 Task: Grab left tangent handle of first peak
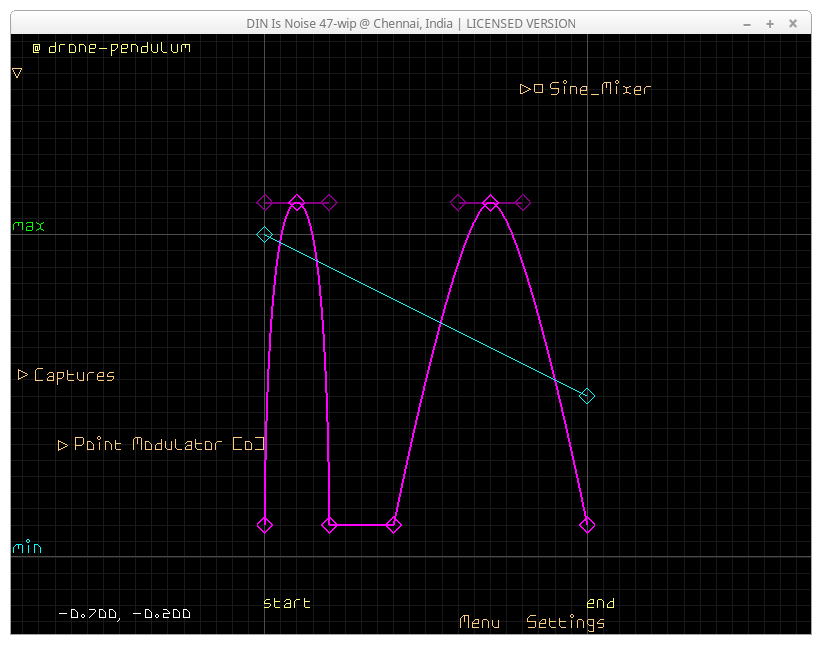264,203
